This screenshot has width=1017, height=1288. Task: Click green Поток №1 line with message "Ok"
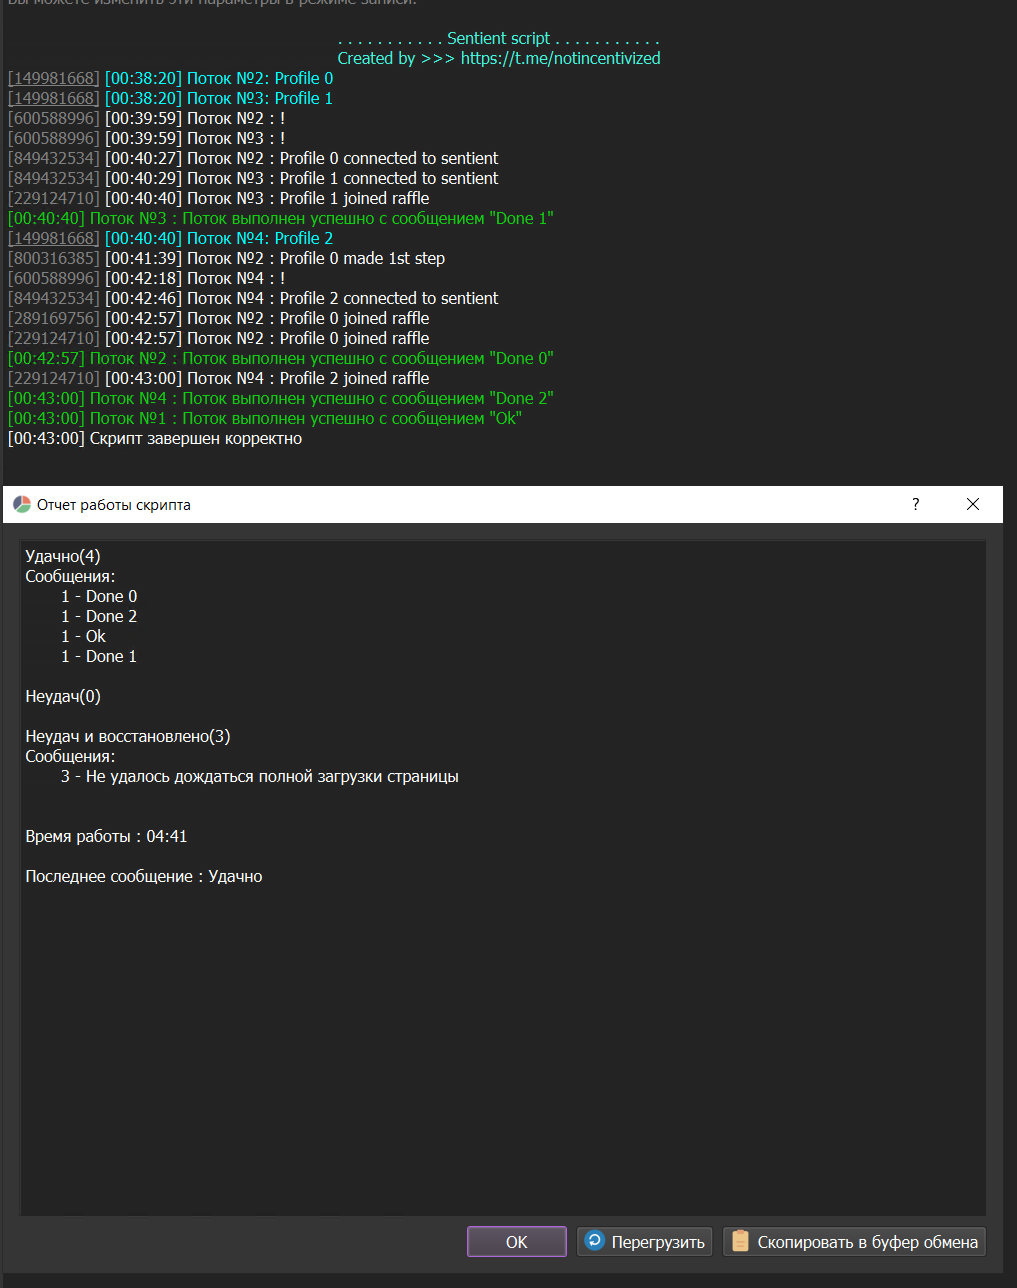tap(265, 418)
